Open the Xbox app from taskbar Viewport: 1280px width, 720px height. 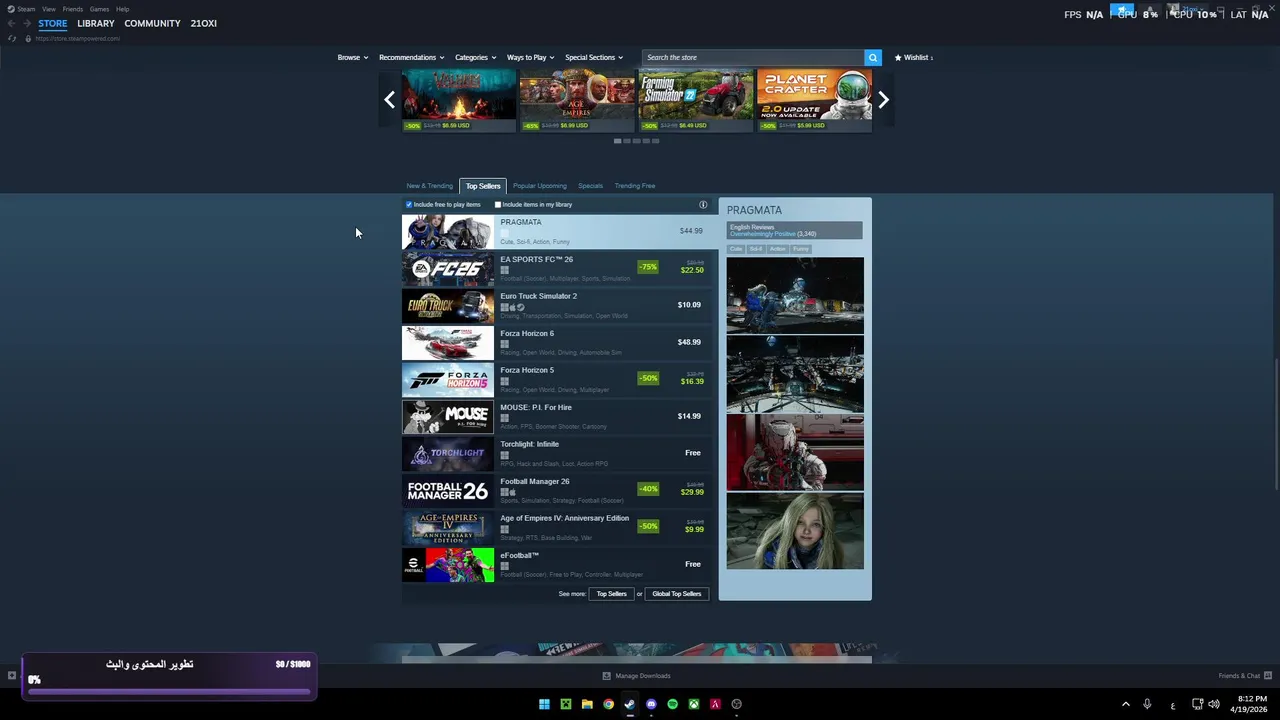point(694,704)
